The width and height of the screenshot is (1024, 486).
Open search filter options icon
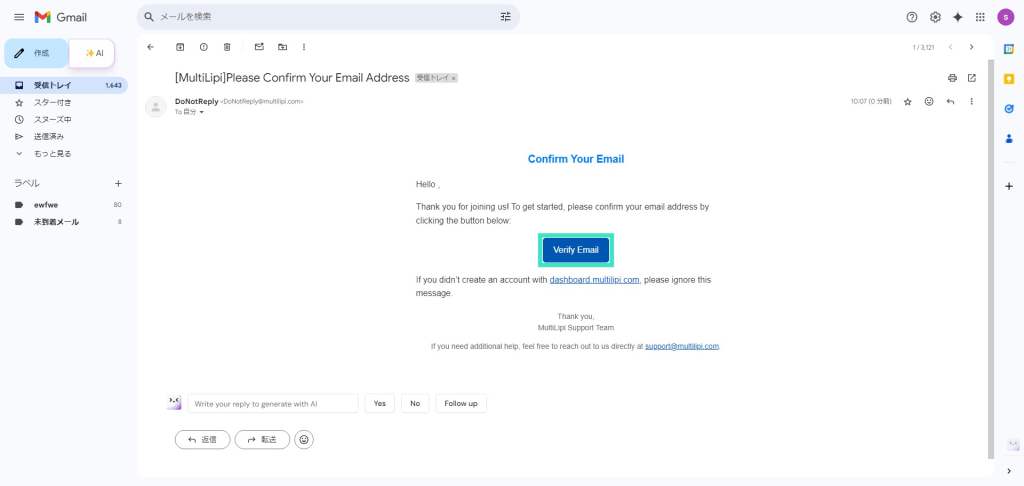coord(505,17)
